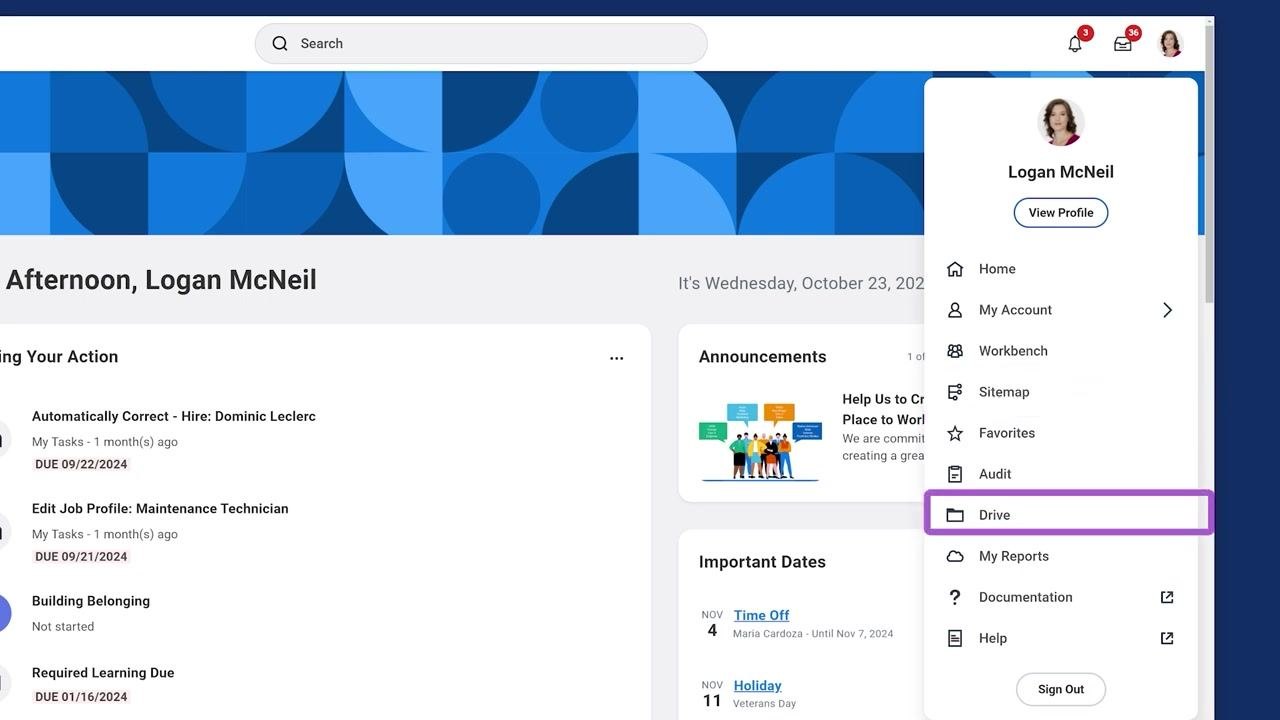Viewport: 1280px width, 720px height.
Task: Click the announcement illustration thumbnail
Action: (x=760, y=441)
